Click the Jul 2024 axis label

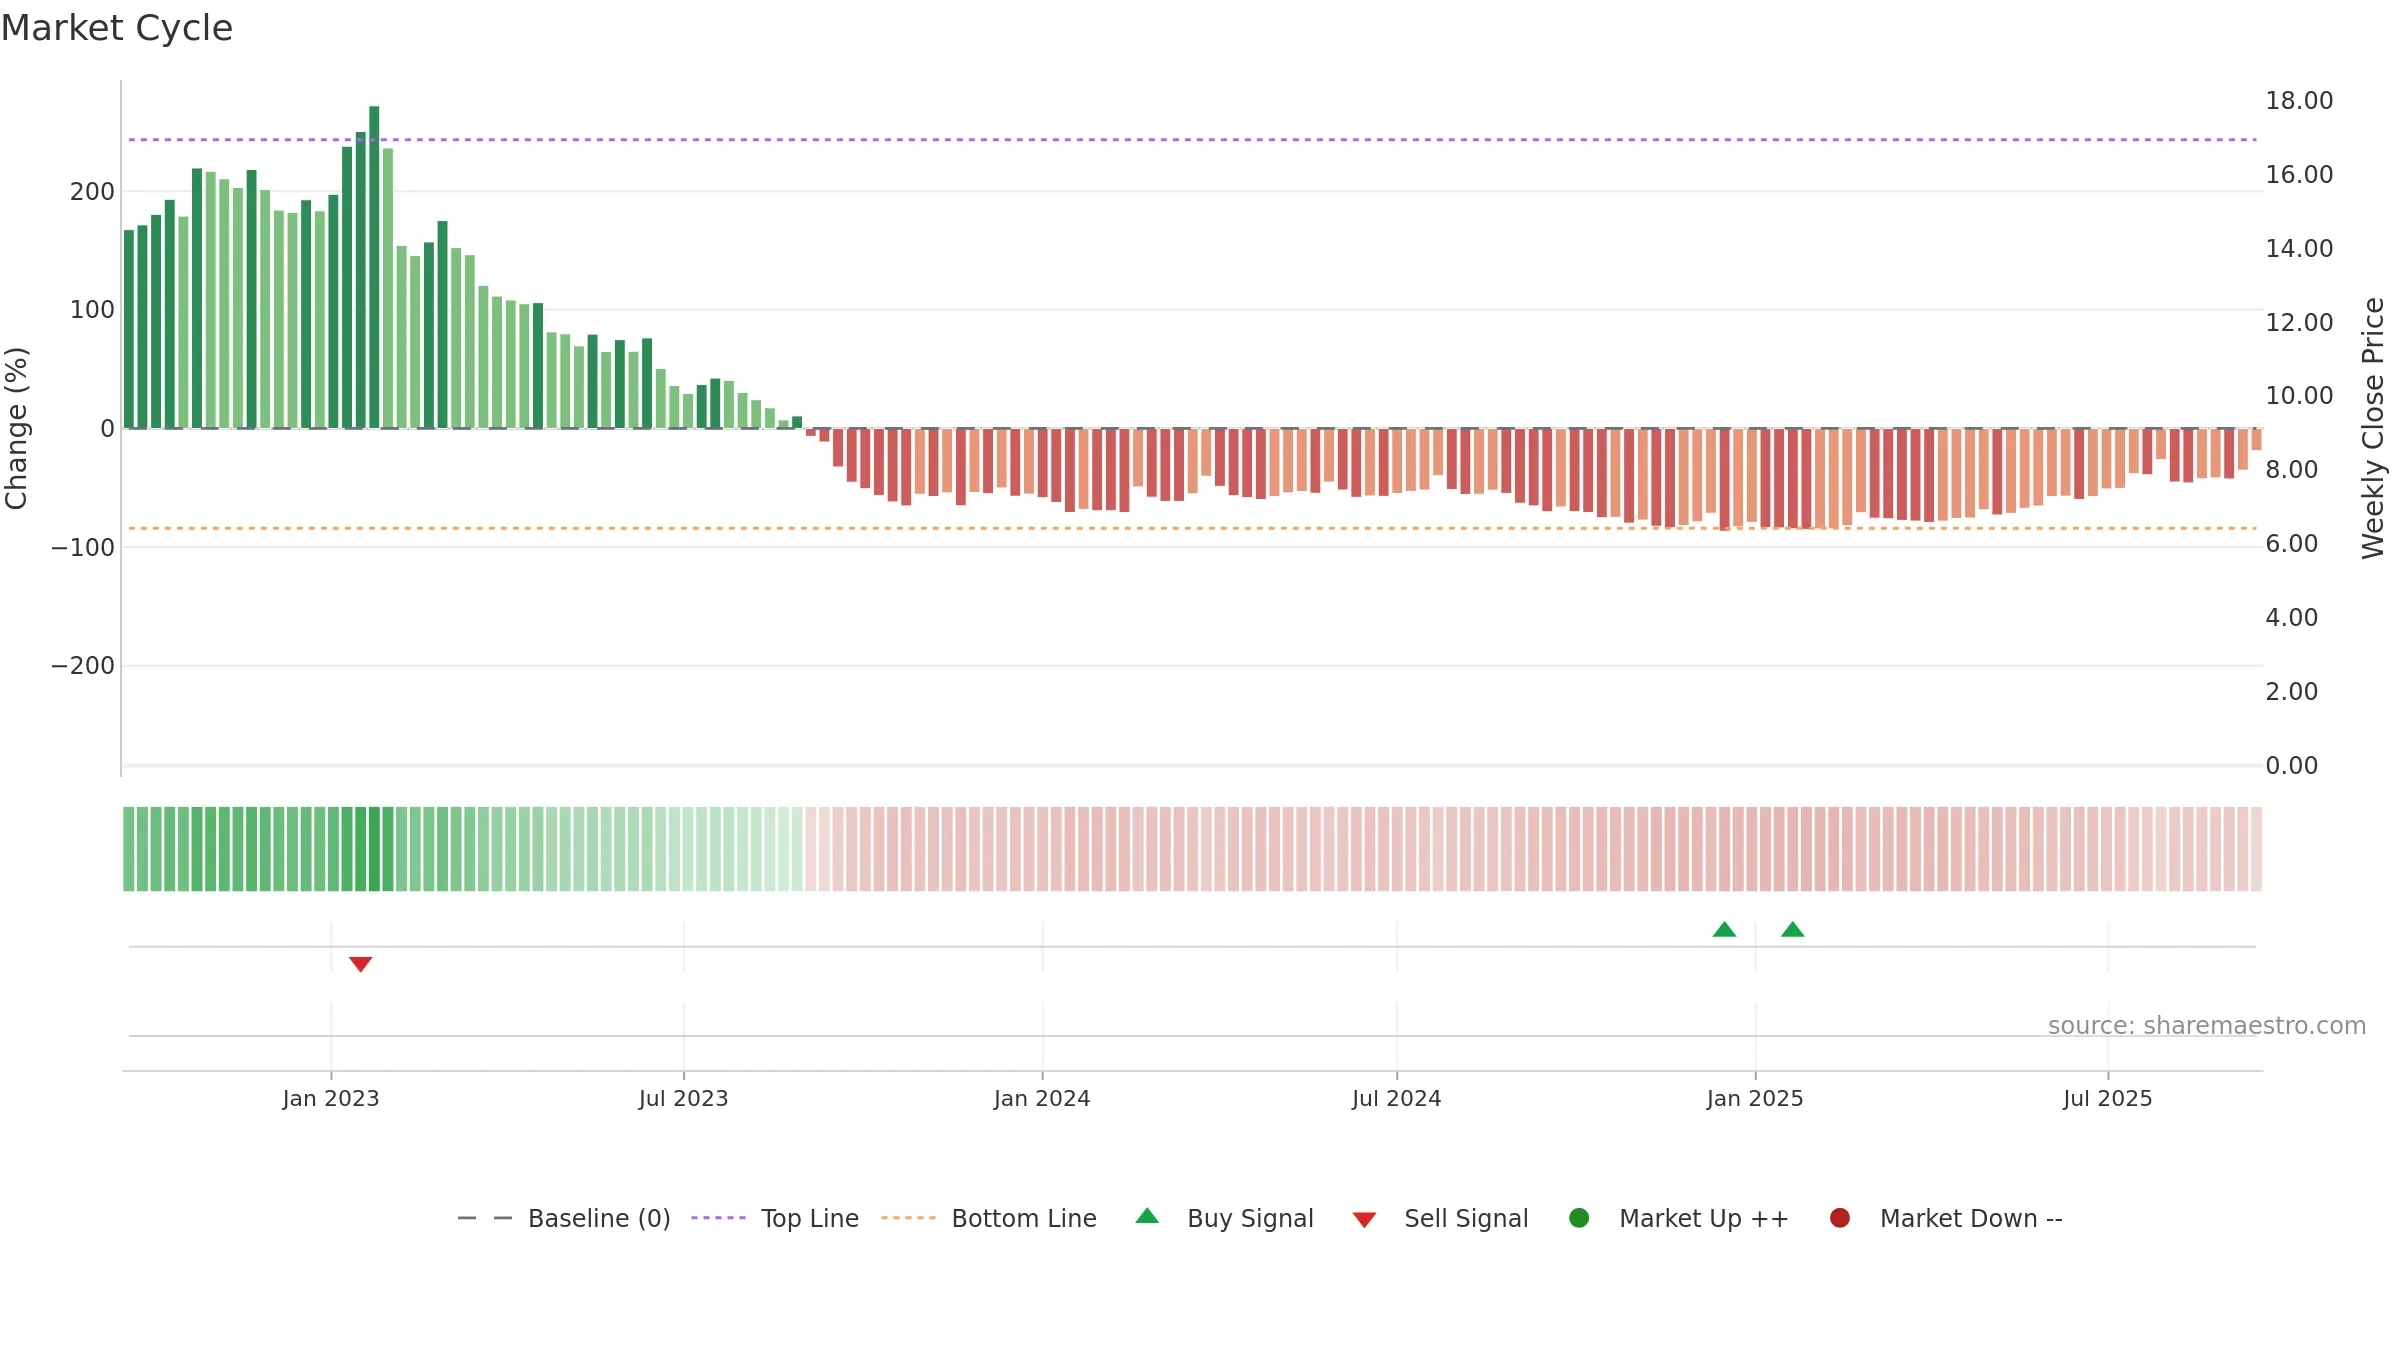click(x=1397, y=1099)
